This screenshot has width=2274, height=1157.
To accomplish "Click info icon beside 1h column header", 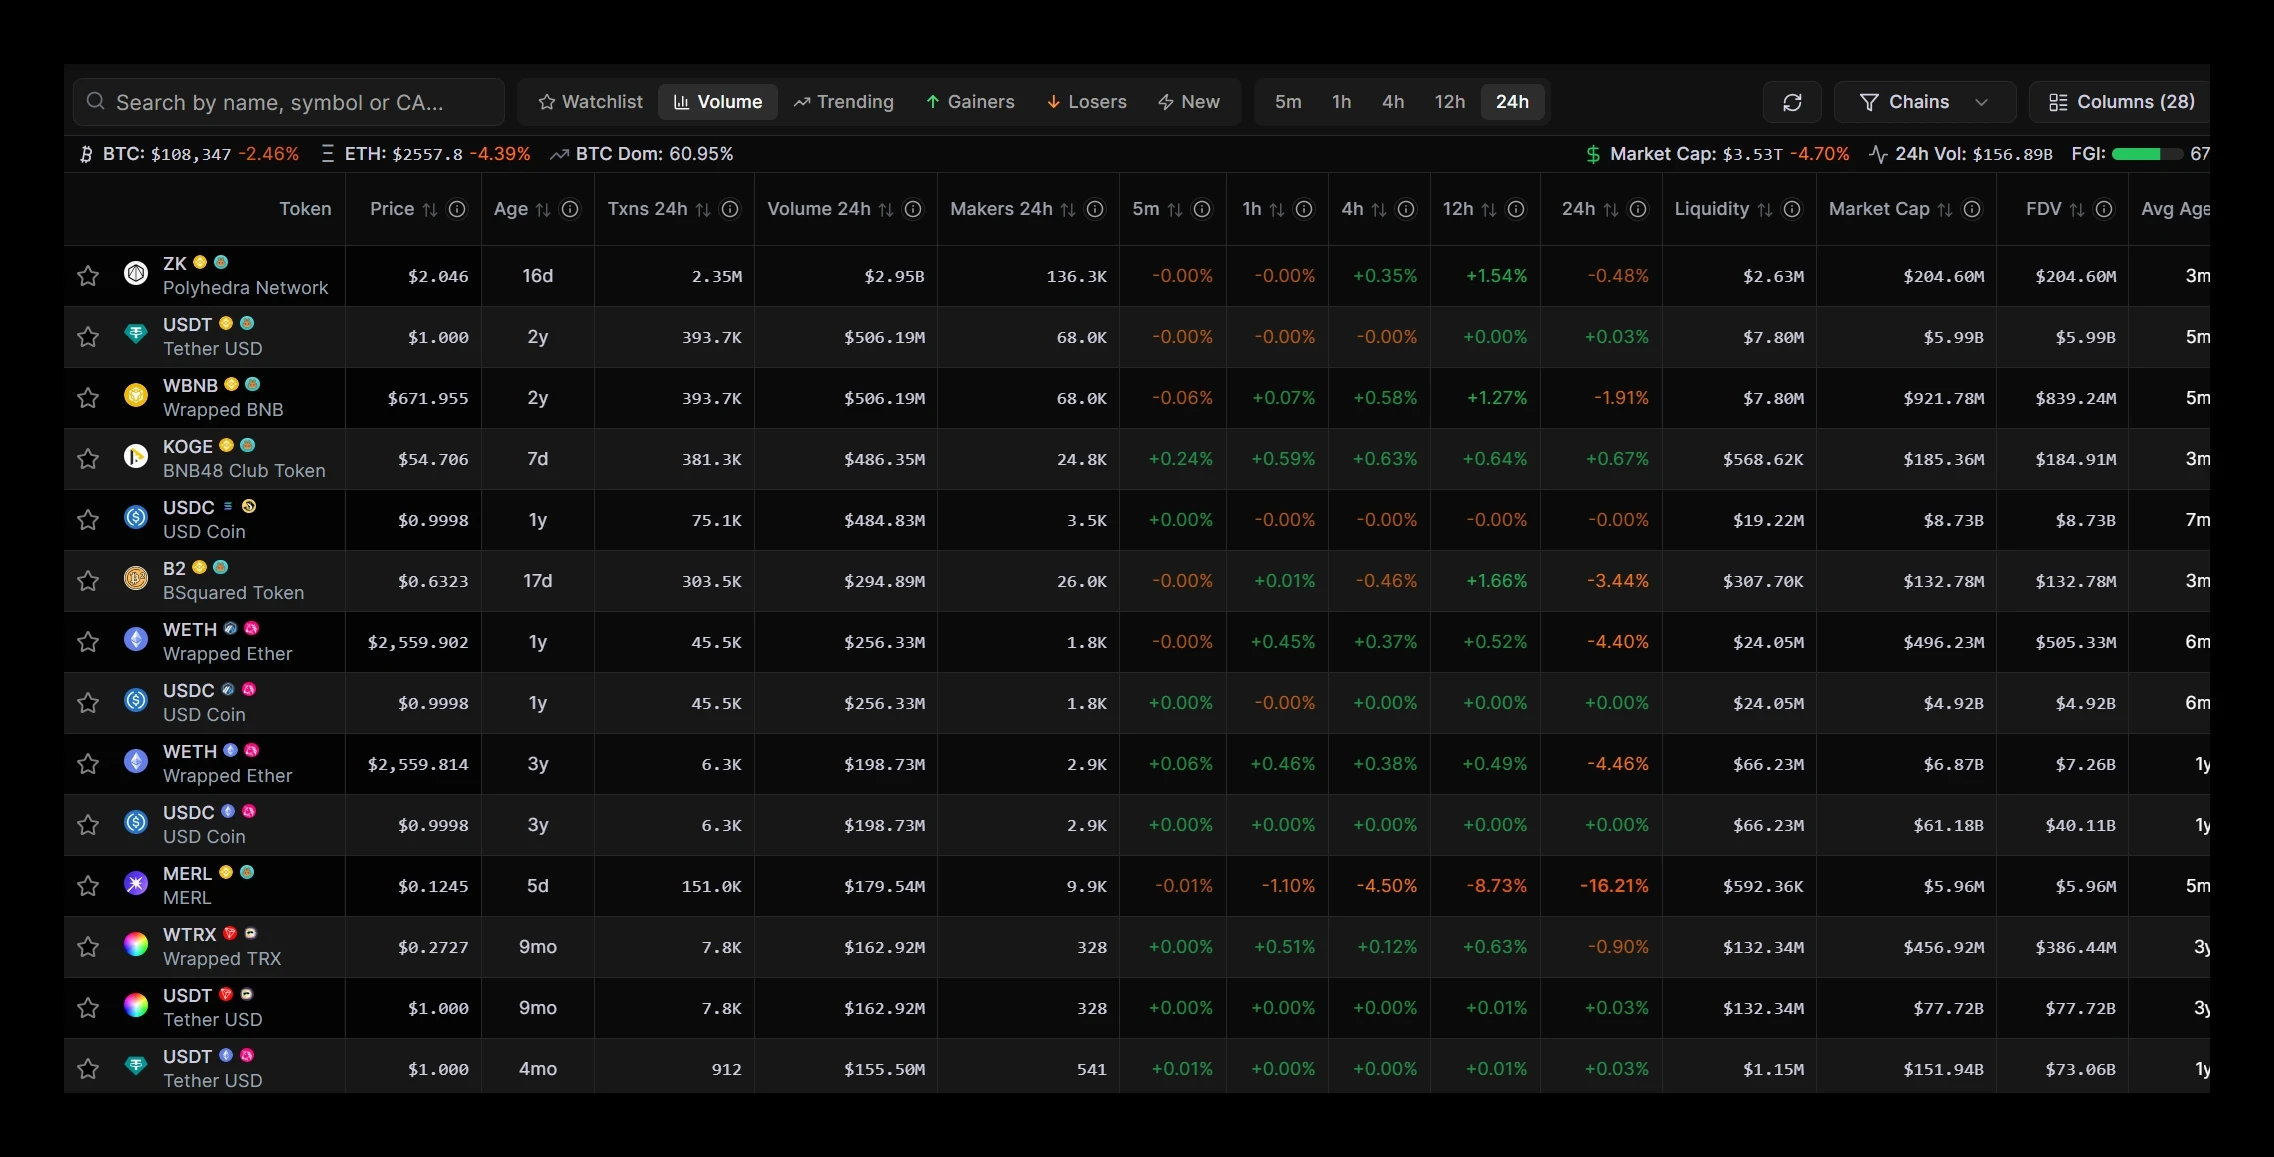I will [x=1304, y=209].
